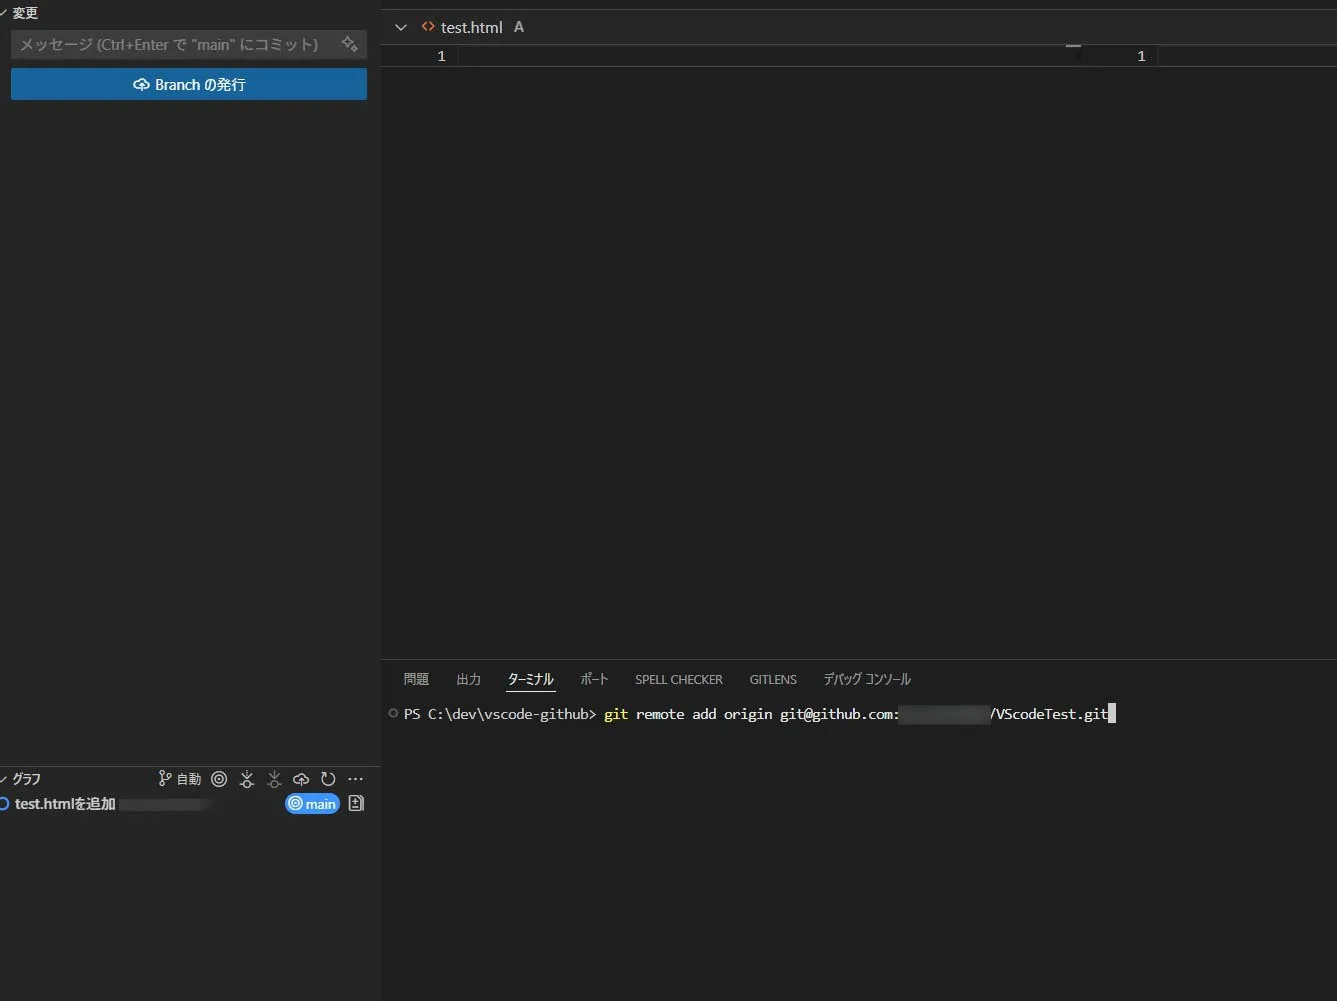This screenshot has height=1001, width=1337.
Task: Open the GITLENS panel tab
Action: tap(773, 679)
